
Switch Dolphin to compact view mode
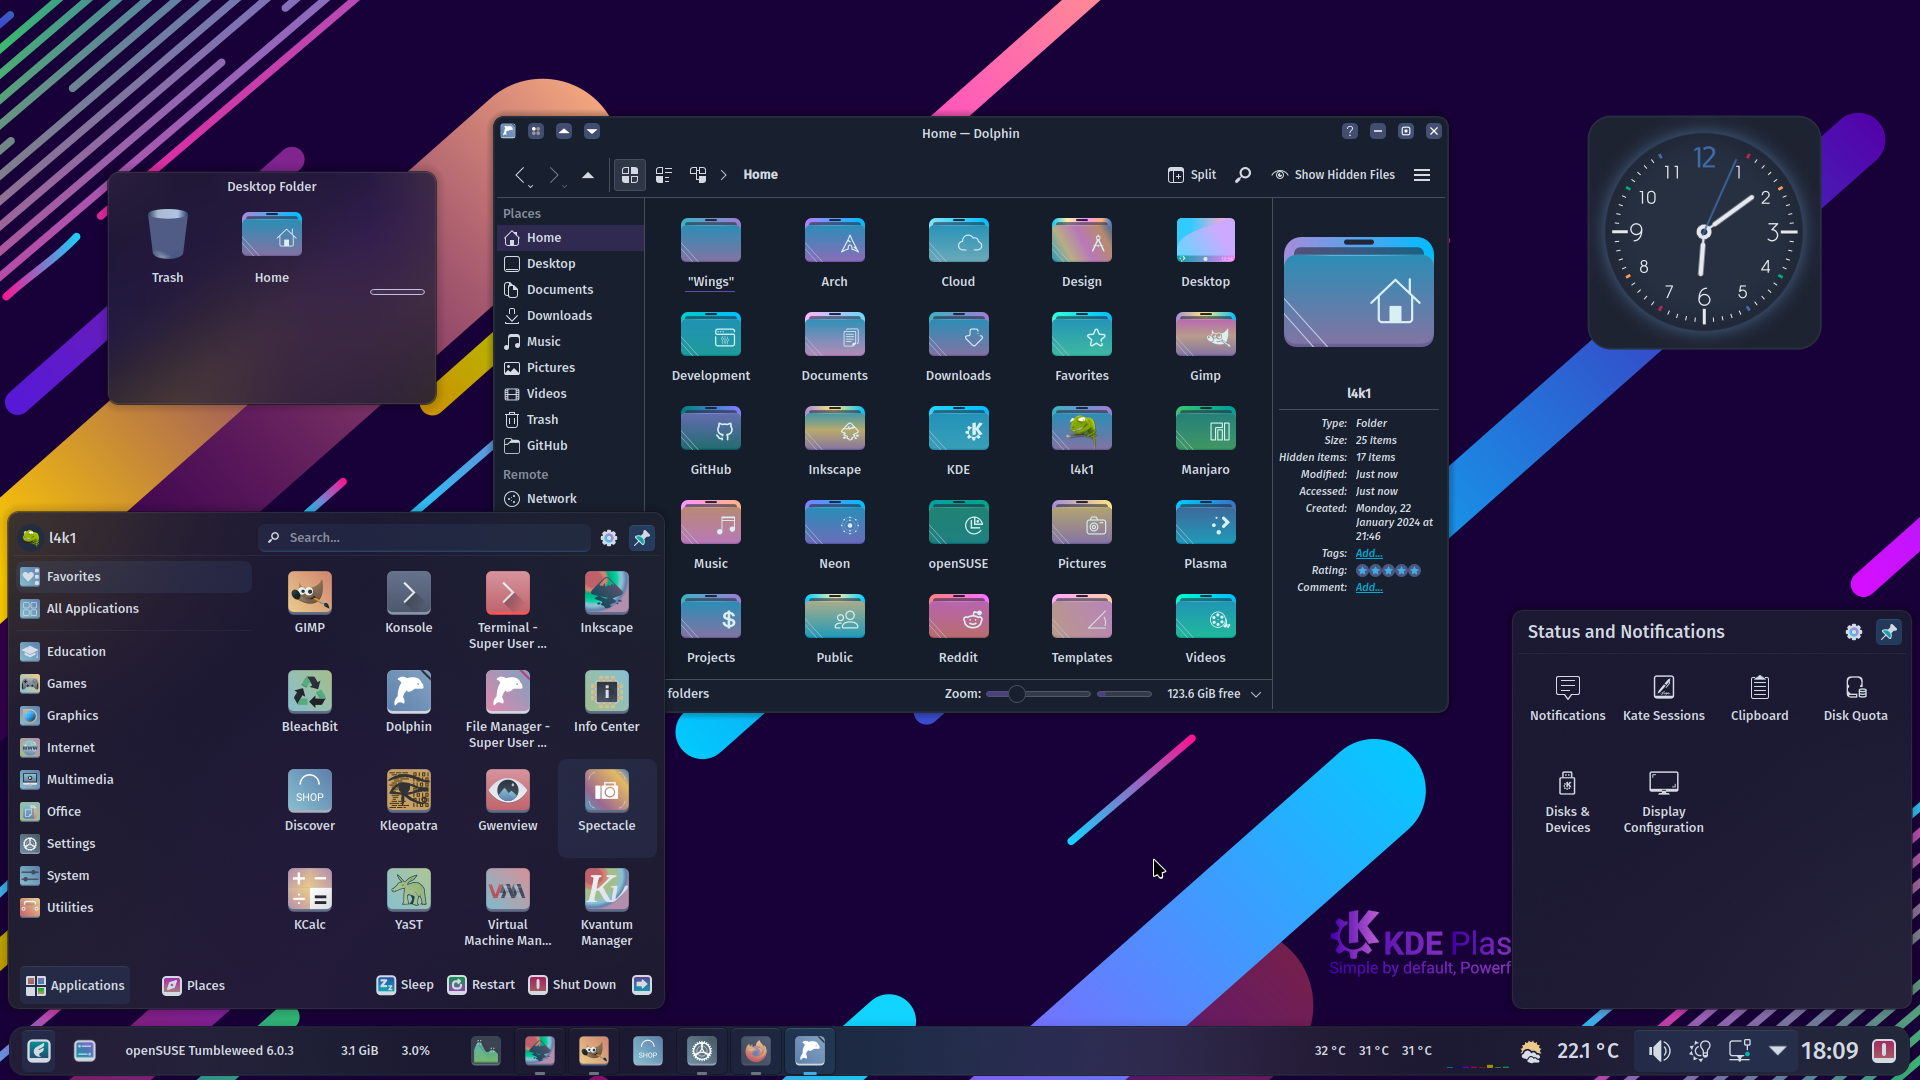[663, 174]
